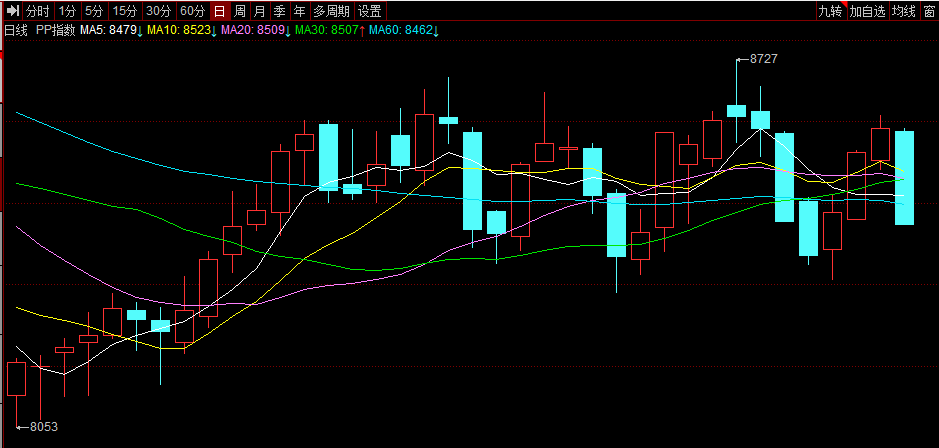Switch to 周 weekly period

pyautogui.click(x=240, y=10)
